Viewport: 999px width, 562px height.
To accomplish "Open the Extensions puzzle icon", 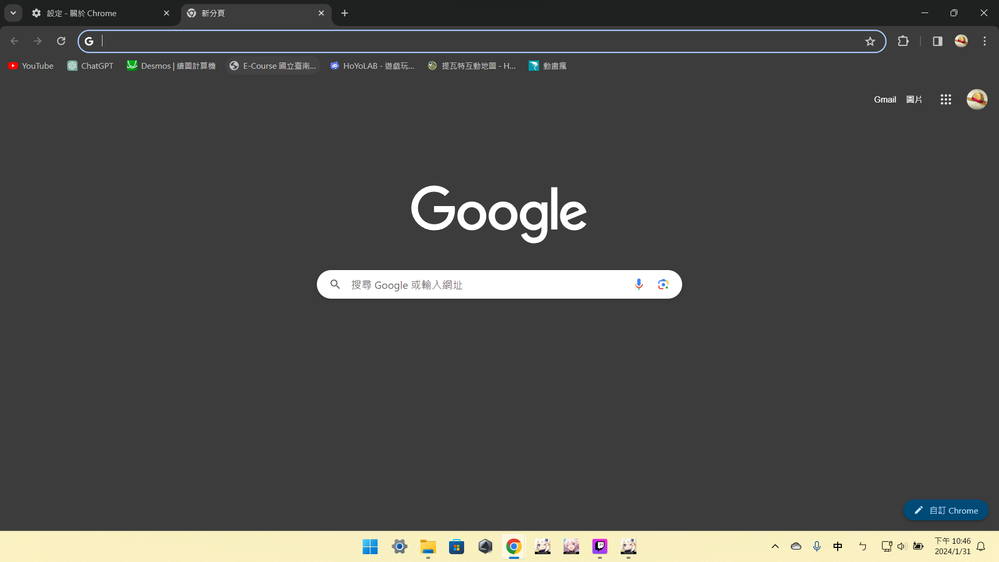I will point(903,41).
